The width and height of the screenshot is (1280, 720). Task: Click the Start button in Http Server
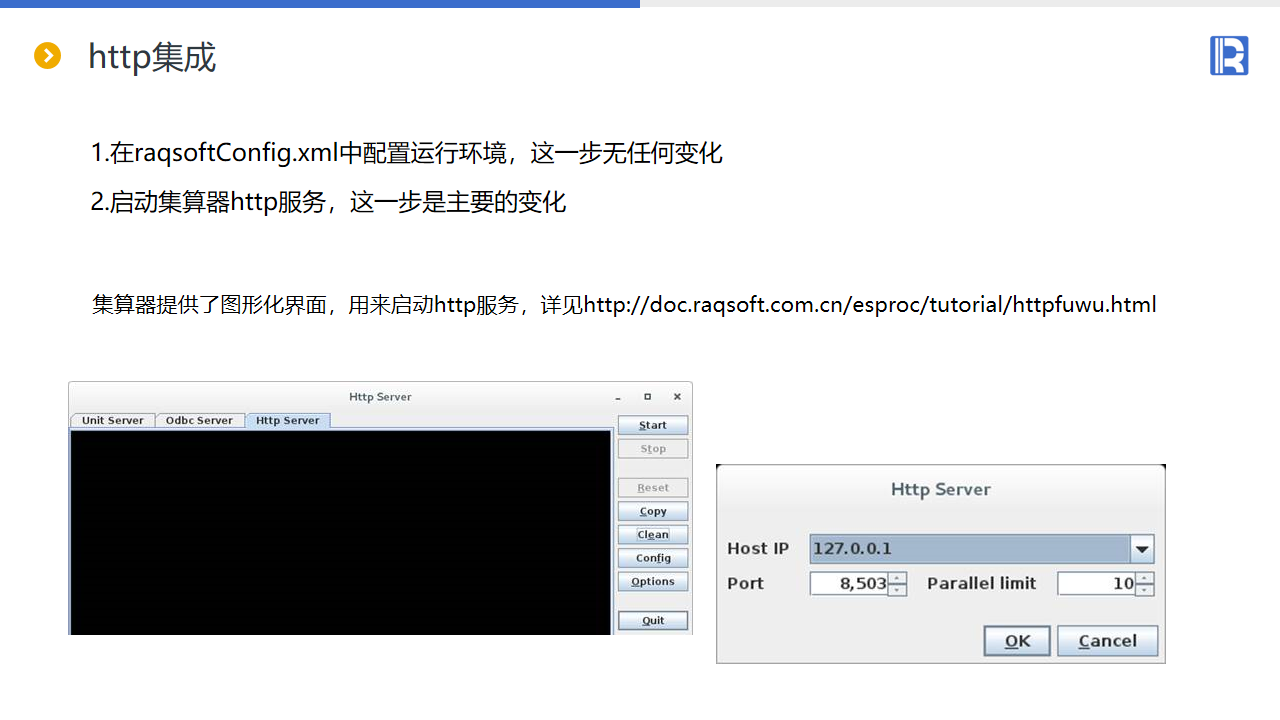tap(653, 425)
